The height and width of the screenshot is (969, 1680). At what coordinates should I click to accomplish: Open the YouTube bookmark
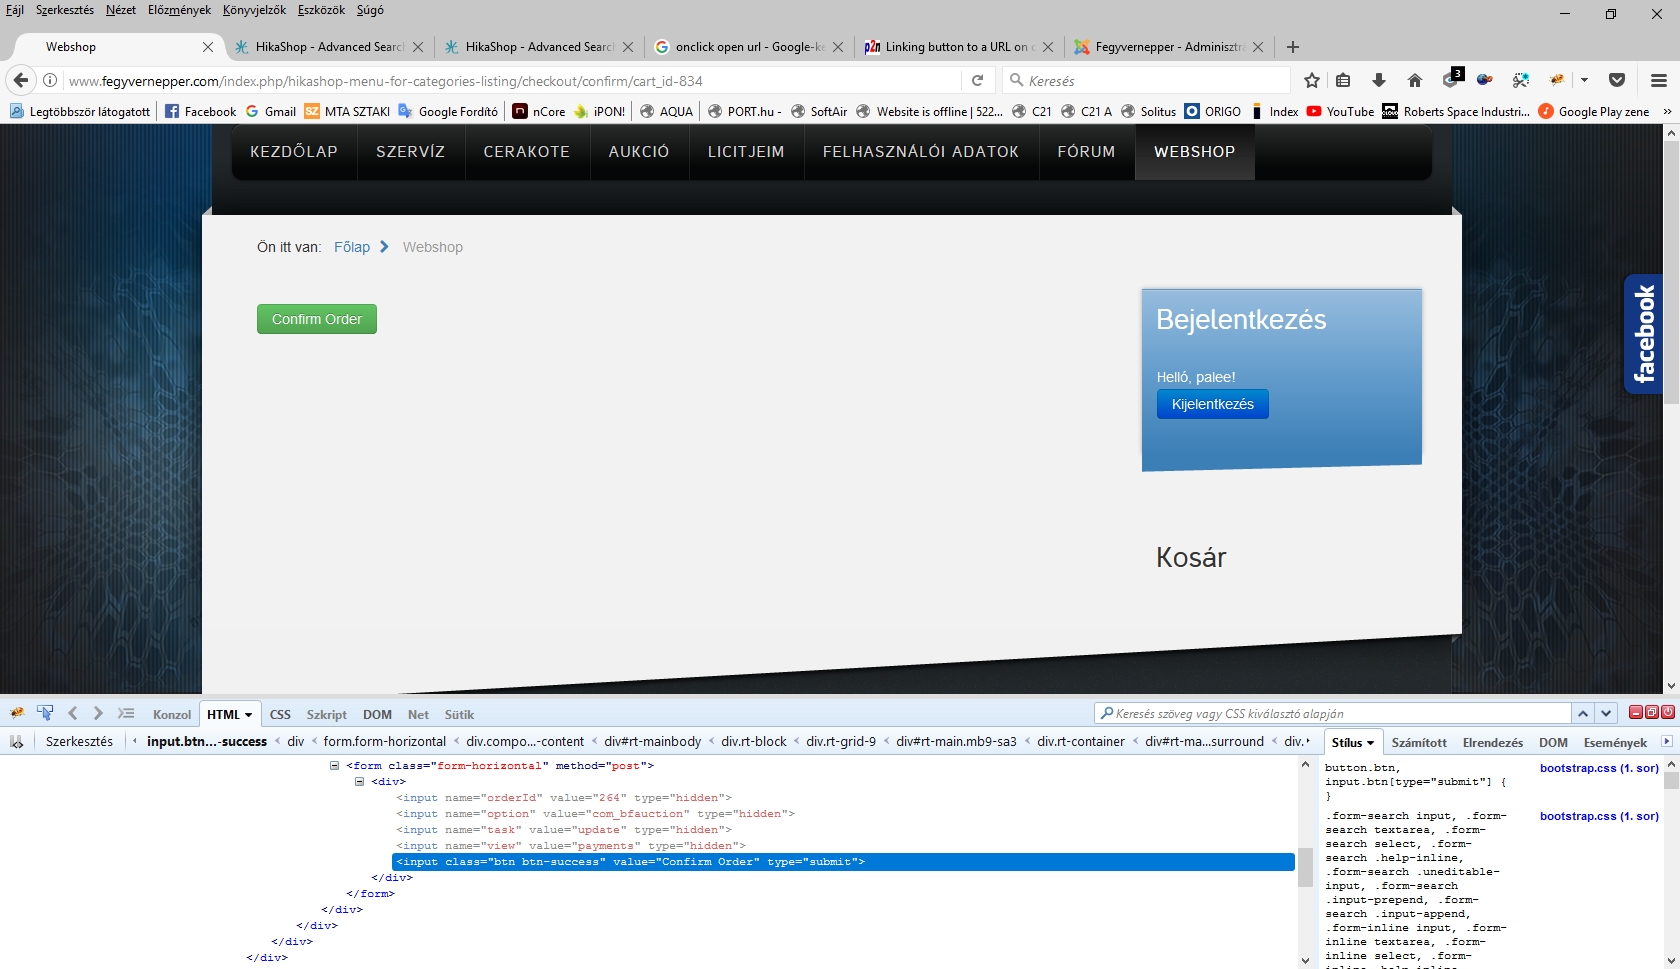(x=1340, y=111)
